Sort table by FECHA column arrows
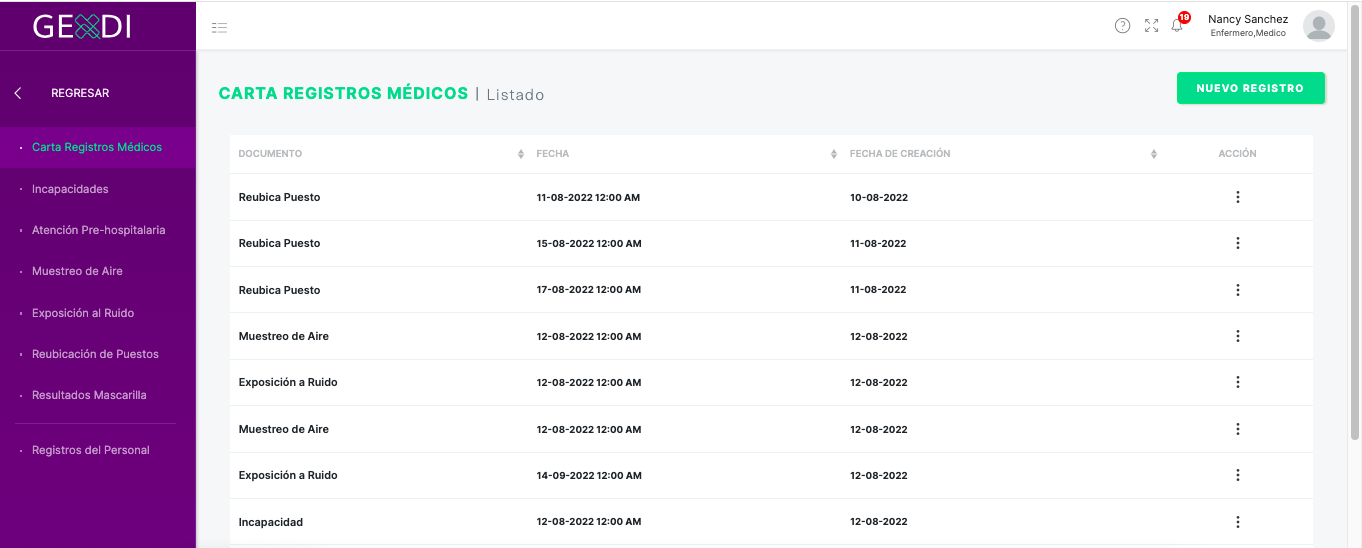The height and width of the screenshot is (548, 1362). (x=834, y=154)
